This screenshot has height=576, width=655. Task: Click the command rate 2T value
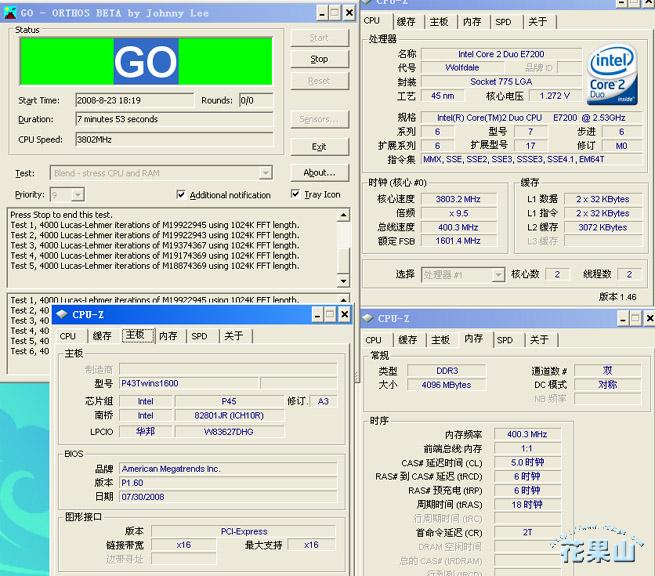click(x=527, y=532)
